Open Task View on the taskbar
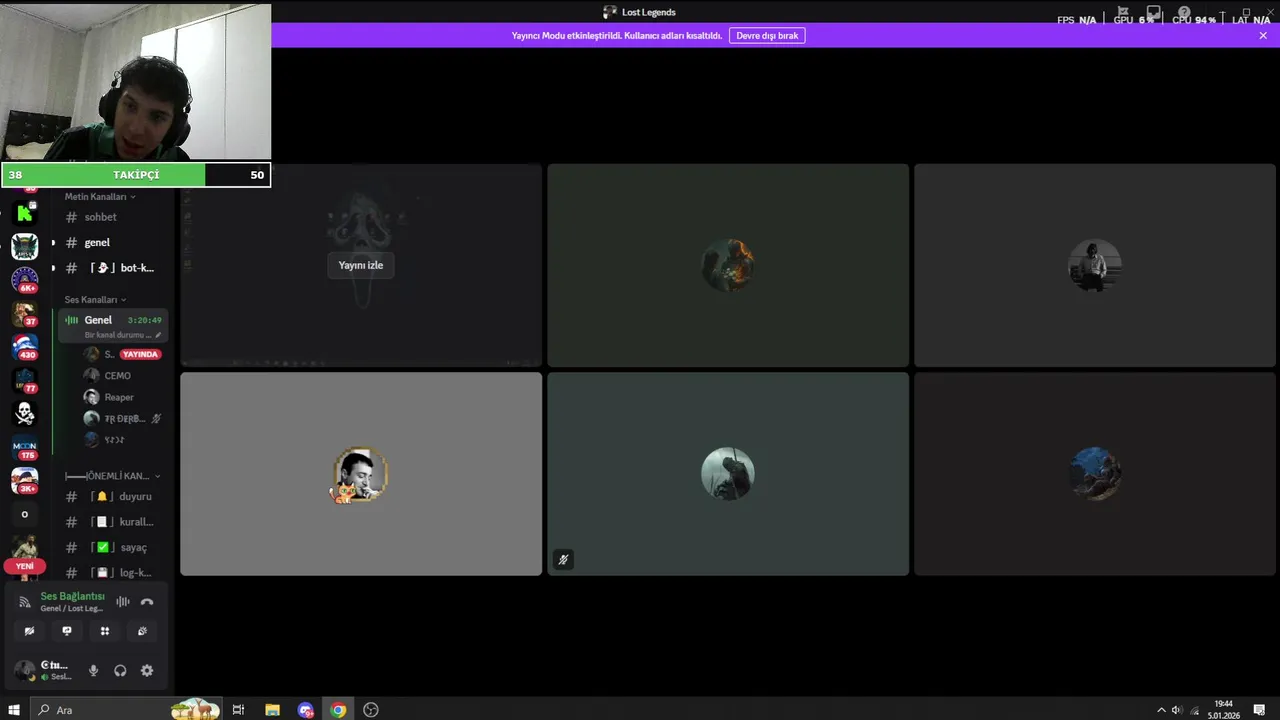Image resolution: width=1280 pixels, height=720 pixels. 238,710
